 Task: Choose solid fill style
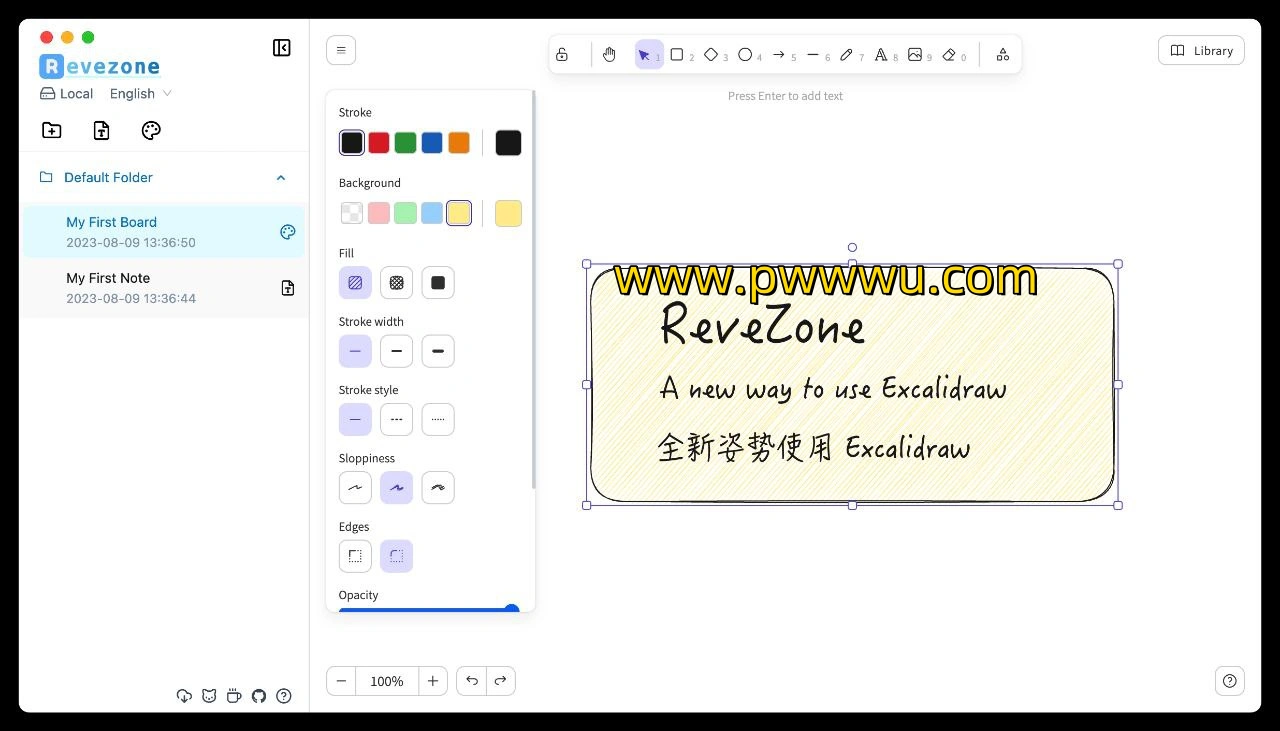pyautogui.click(x=438, y=283)
